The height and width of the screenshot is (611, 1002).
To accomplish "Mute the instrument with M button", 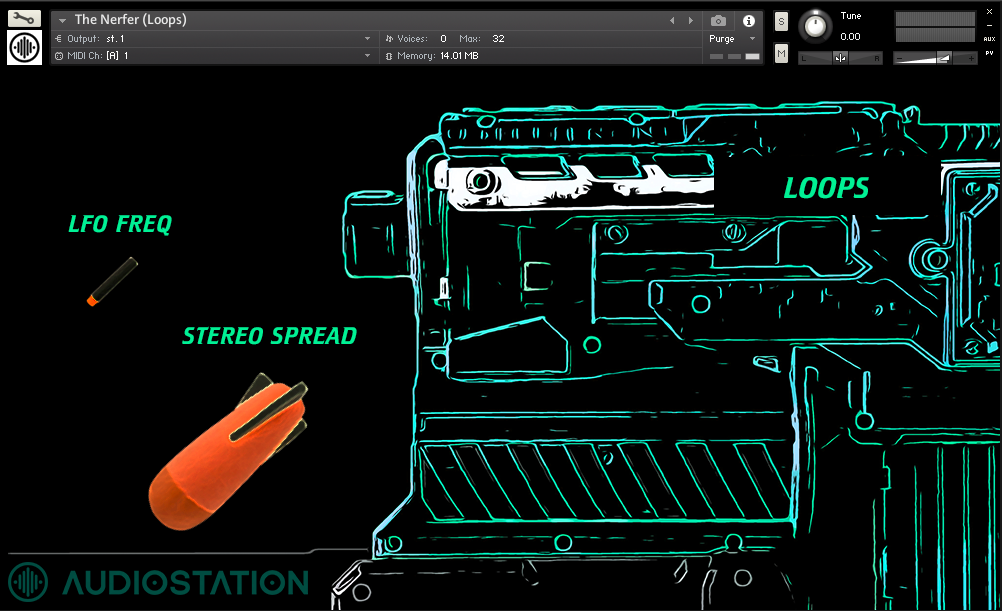I will 781,54.
